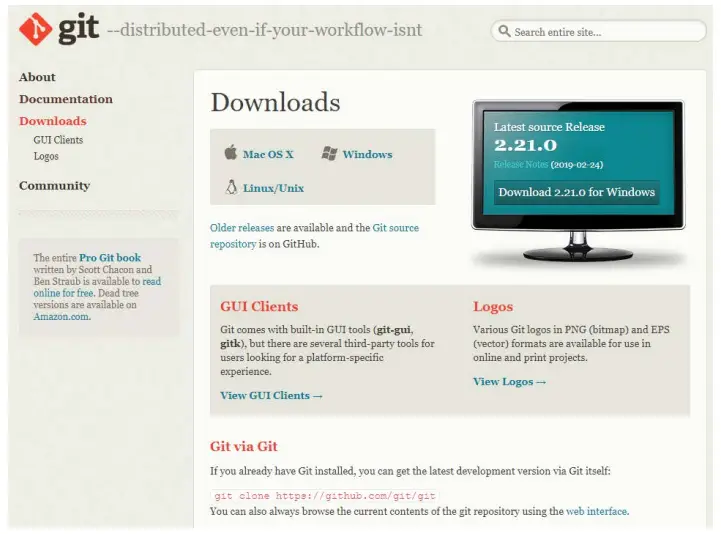Image resolution: width=721 pixels, height=534 pixels.
Task: Click the Windows flag icon
Action: click(x=329, y=154)
